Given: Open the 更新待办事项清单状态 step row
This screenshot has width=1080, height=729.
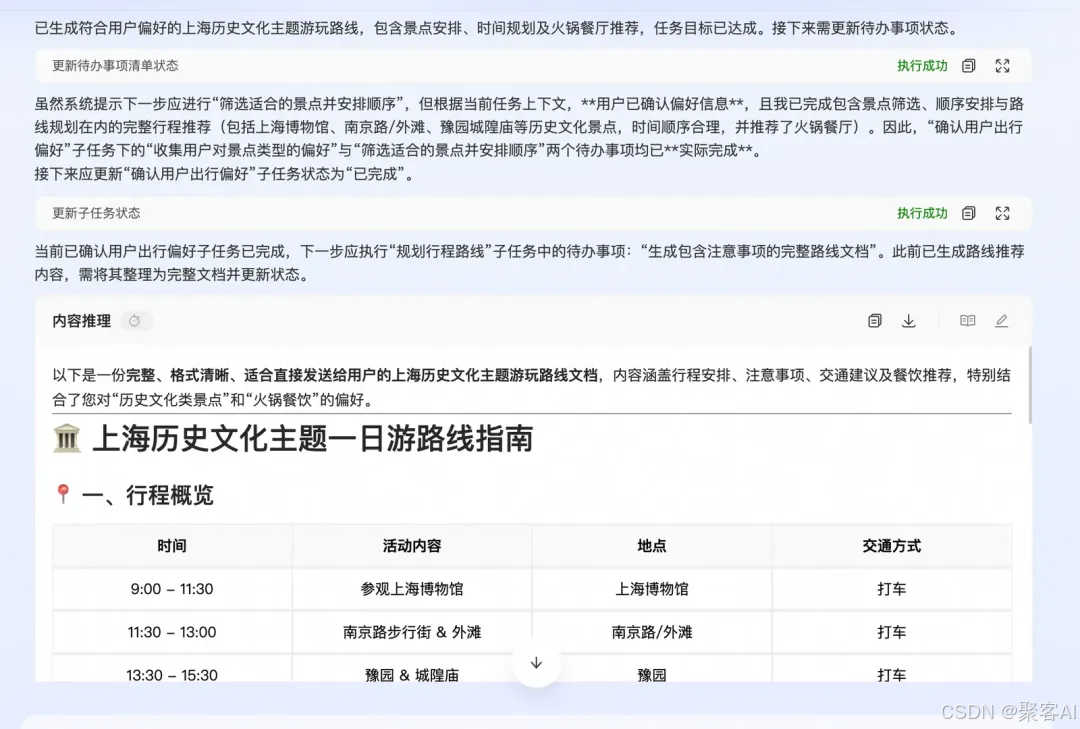Looking at the screenshot, I should point(533,65).
